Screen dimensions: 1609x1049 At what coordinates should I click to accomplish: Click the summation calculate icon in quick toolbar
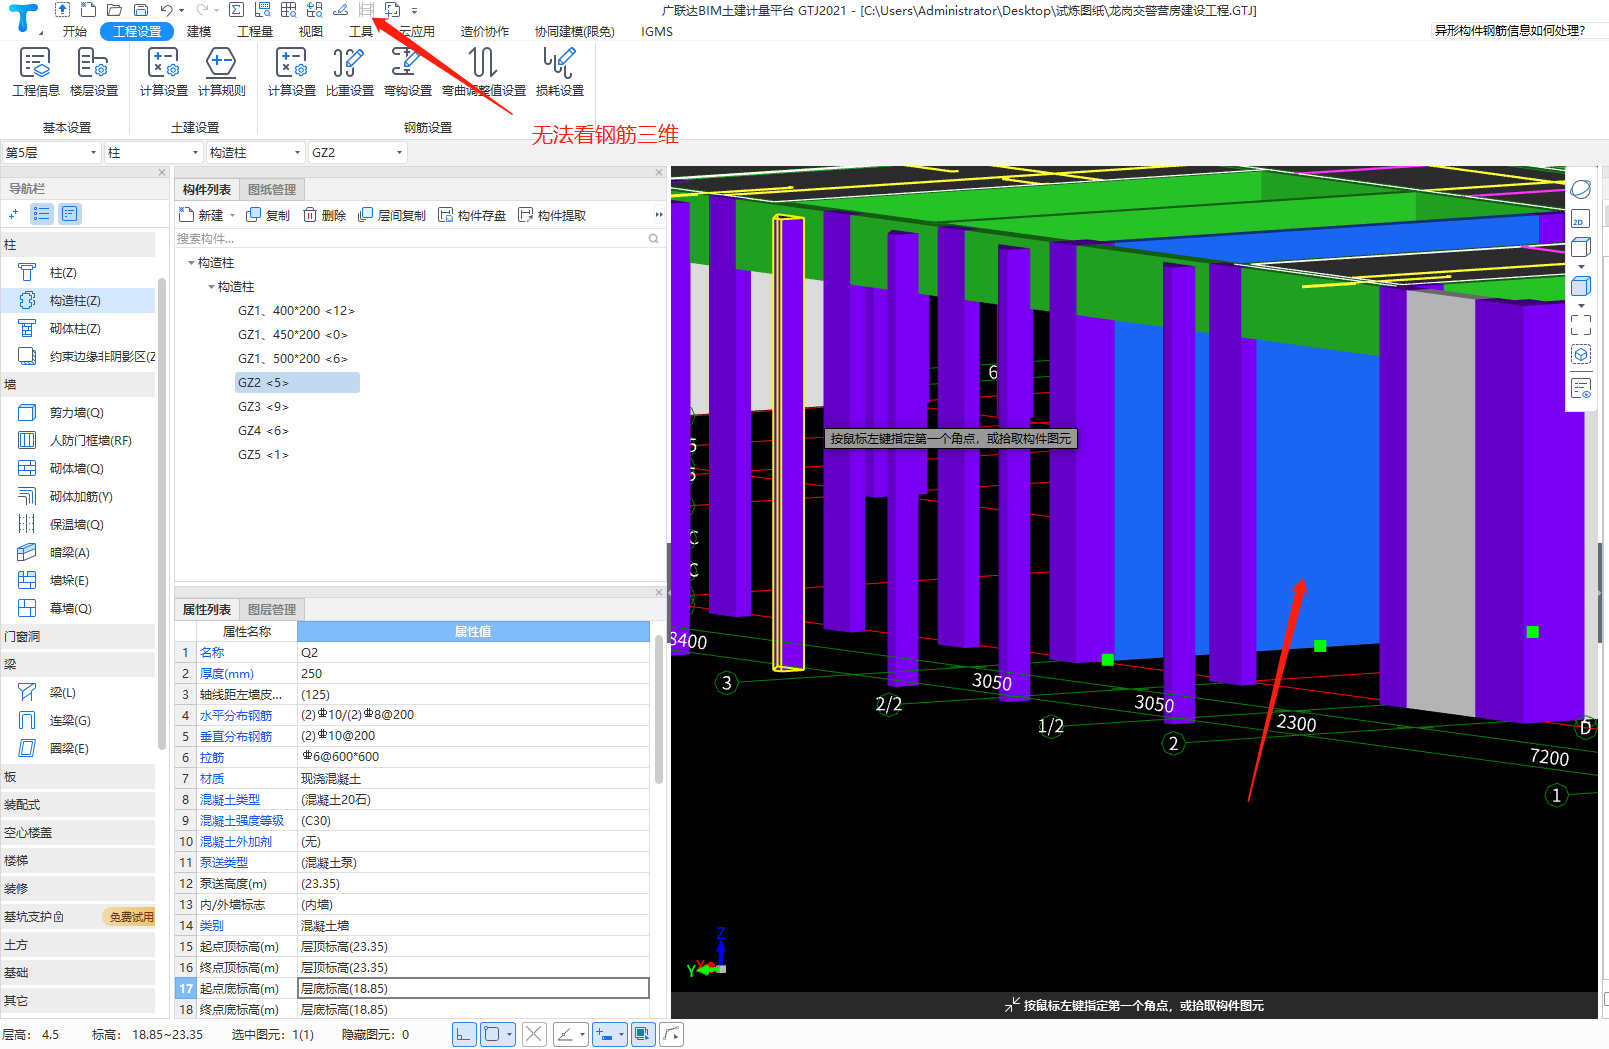(236, 10)
